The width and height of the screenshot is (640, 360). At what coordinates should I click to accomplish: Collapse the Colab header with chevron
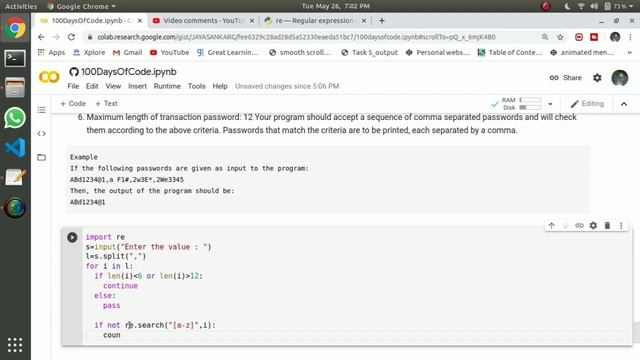624,104
